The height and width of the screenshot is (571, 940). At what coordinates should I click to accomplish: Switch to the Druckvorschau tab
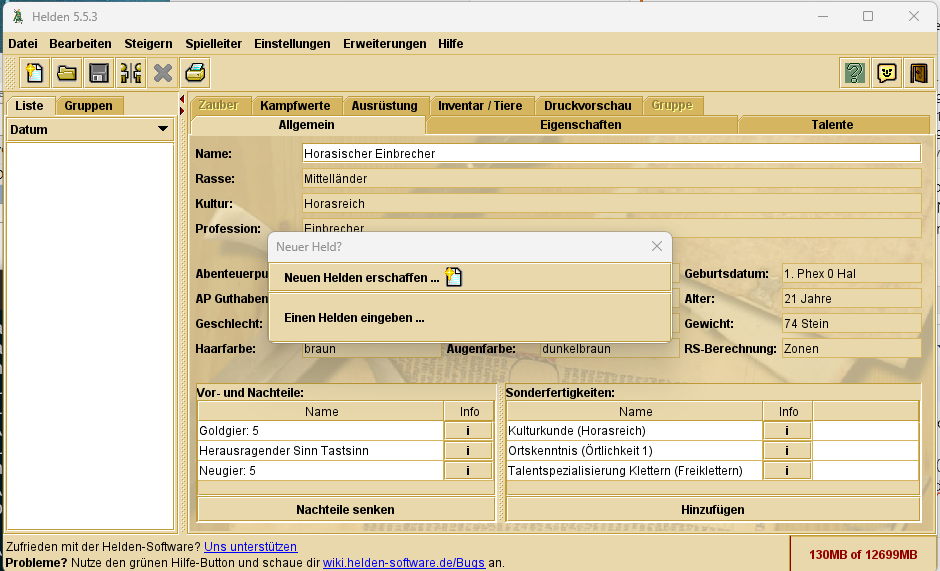coord(588,106)
